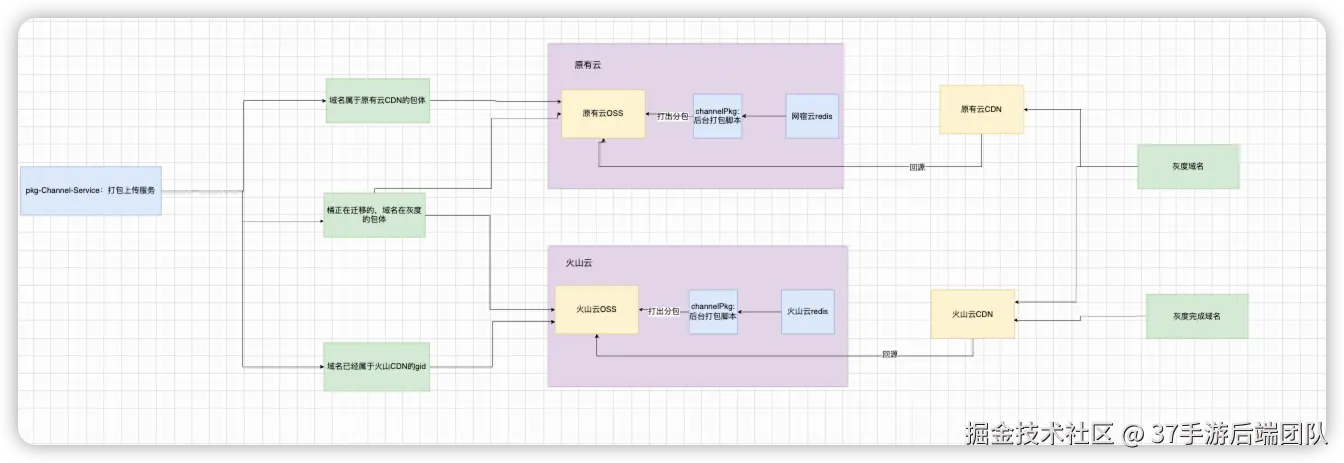
Task: Click the 域名属于原有云CDN的包体 green box
Action: pyautogui.click(x=377, y=101)
